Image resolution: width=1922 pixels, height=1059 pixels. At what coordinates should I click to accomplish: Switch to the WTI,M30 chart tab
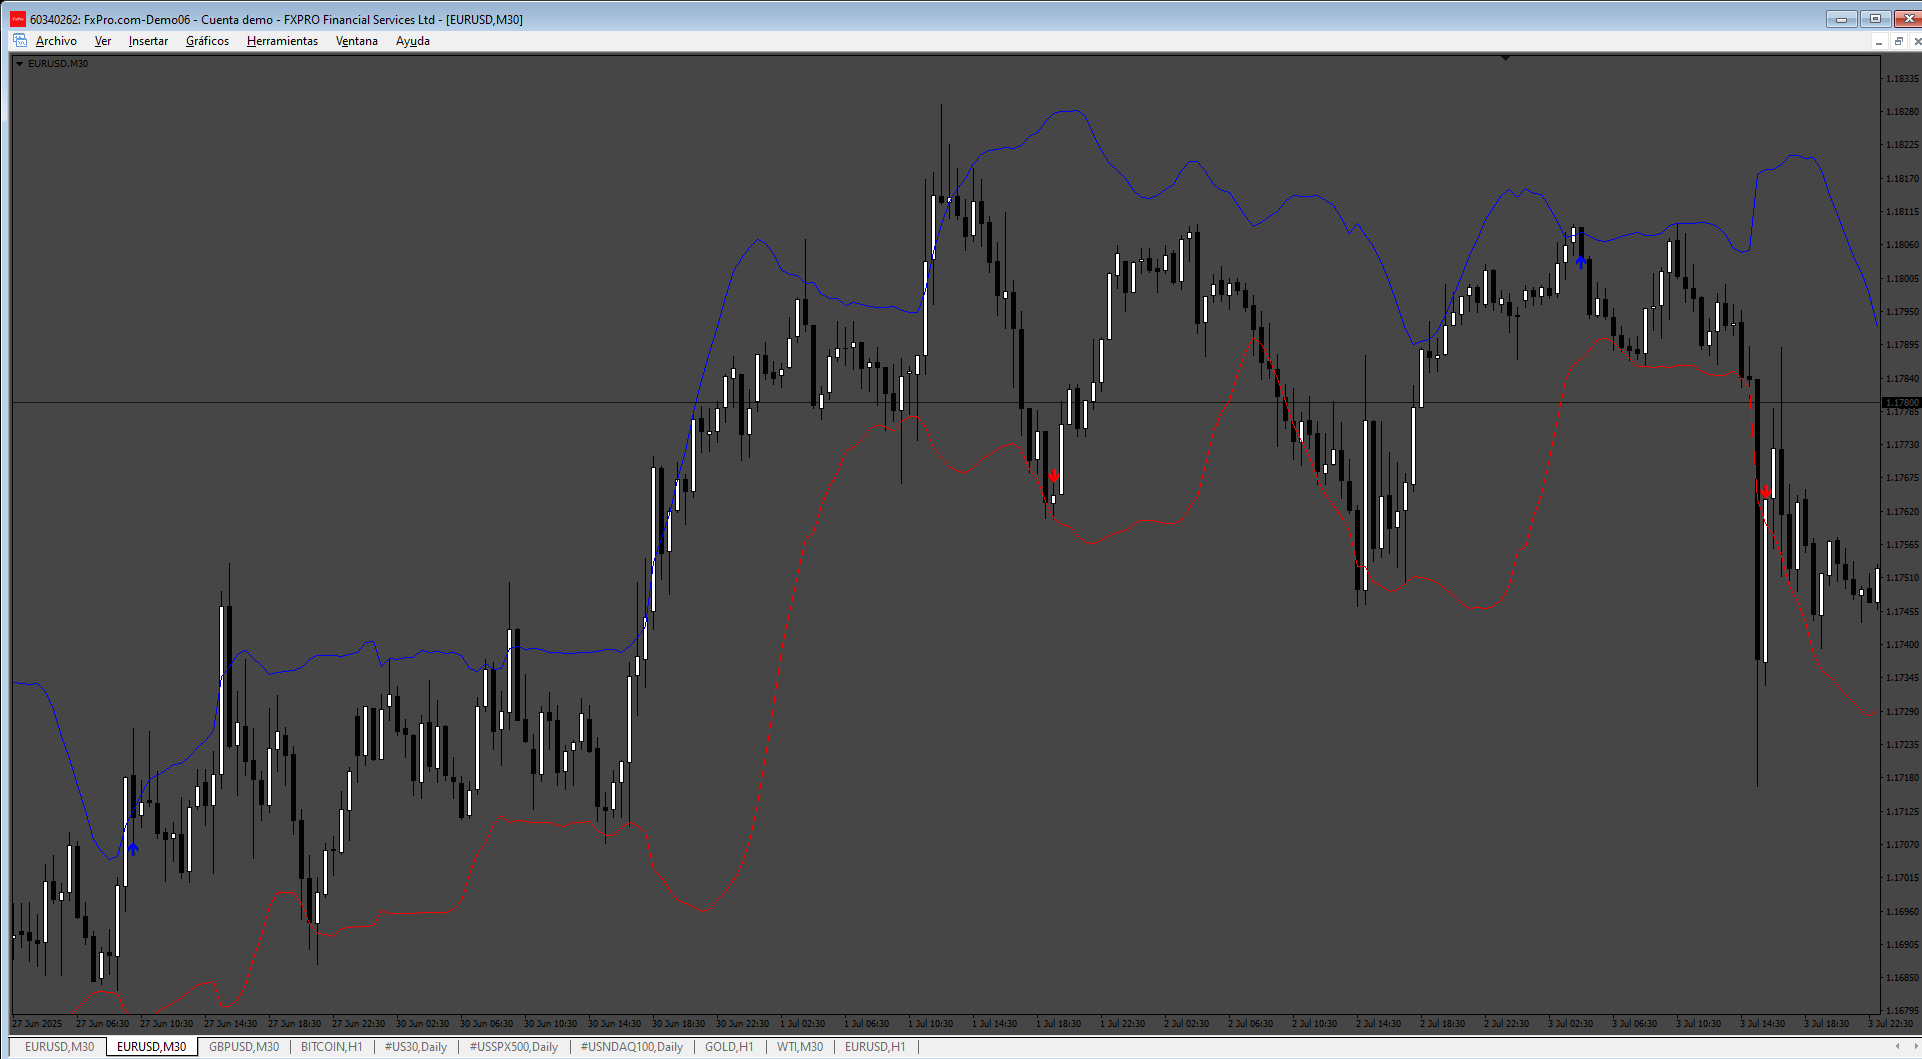(800, 1047)
